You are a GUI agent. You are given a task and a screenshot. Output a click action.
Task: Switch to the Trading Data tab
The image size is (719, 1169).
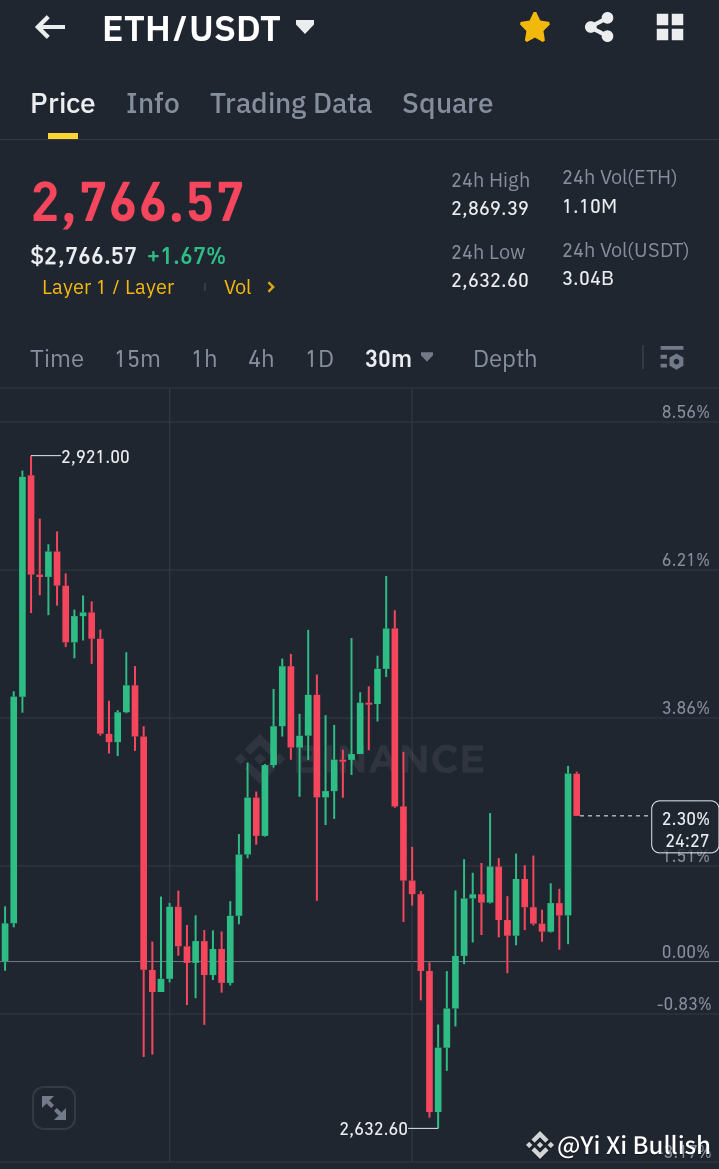click(290, 103)
